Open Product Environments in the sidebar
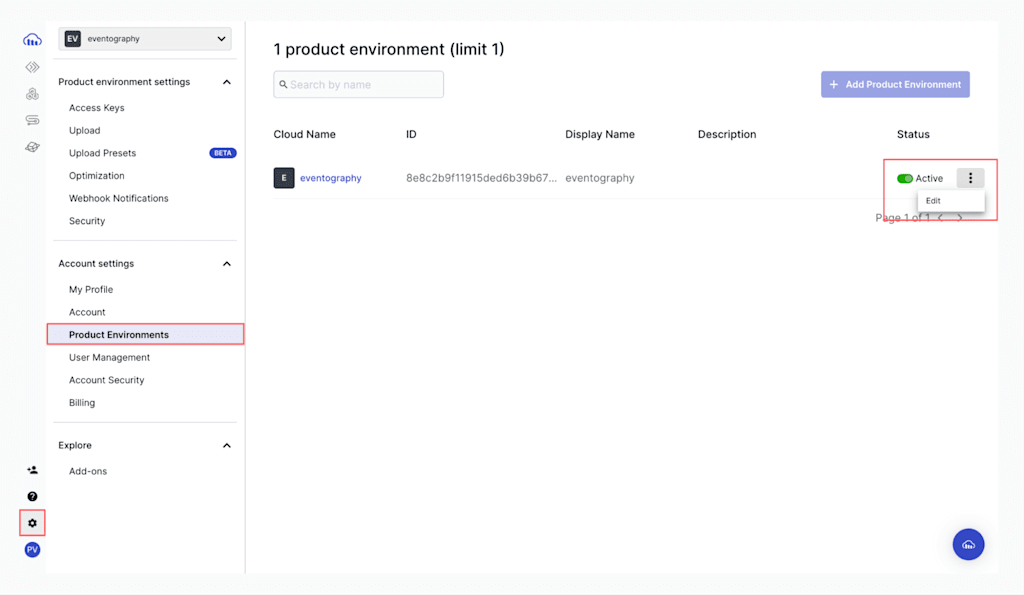Screen dimensions: 1024x595 pyautogui.click(x=119, y=335)
